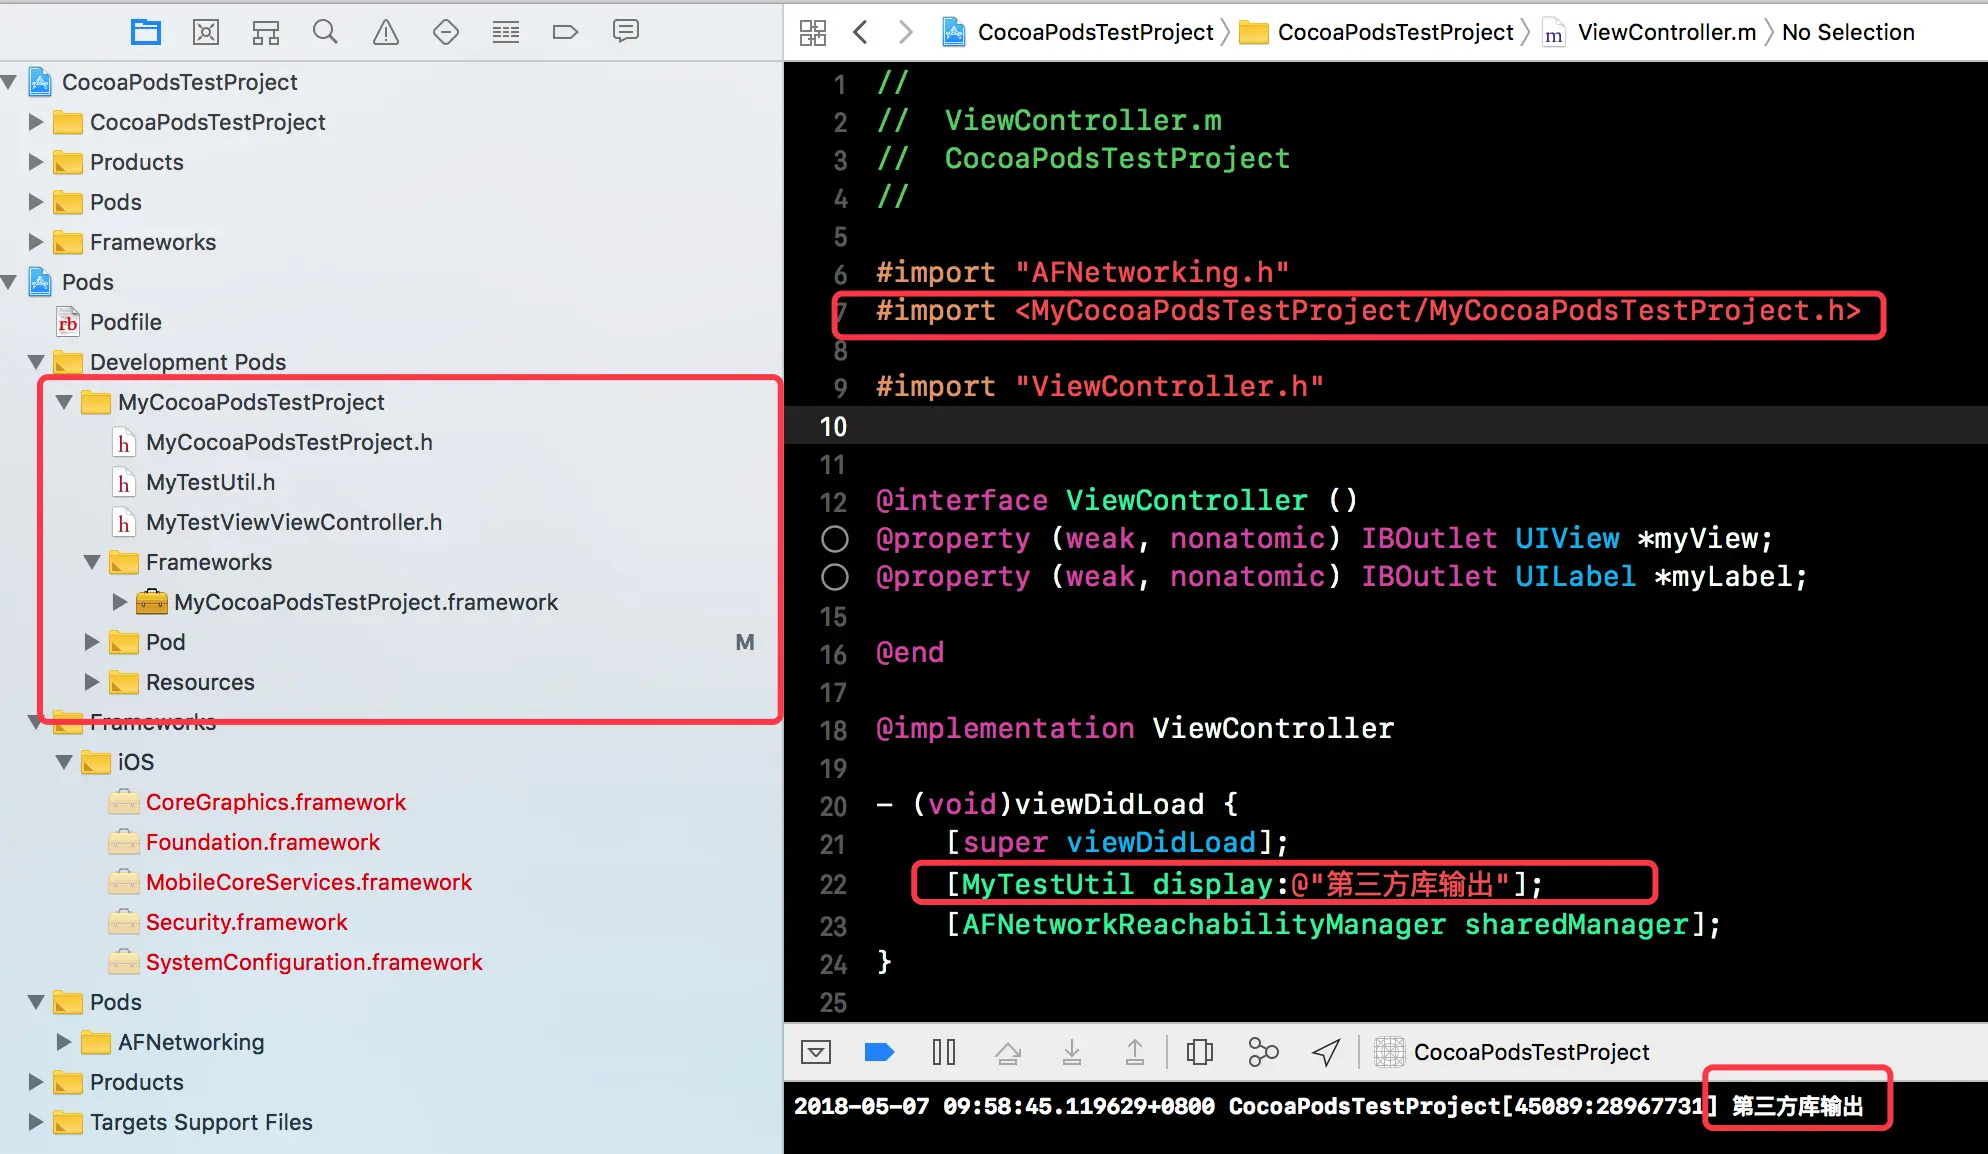Open the Project navigator folder icon
Viewport: 1988px width, 1154px height.
click(x=146, y=32)
